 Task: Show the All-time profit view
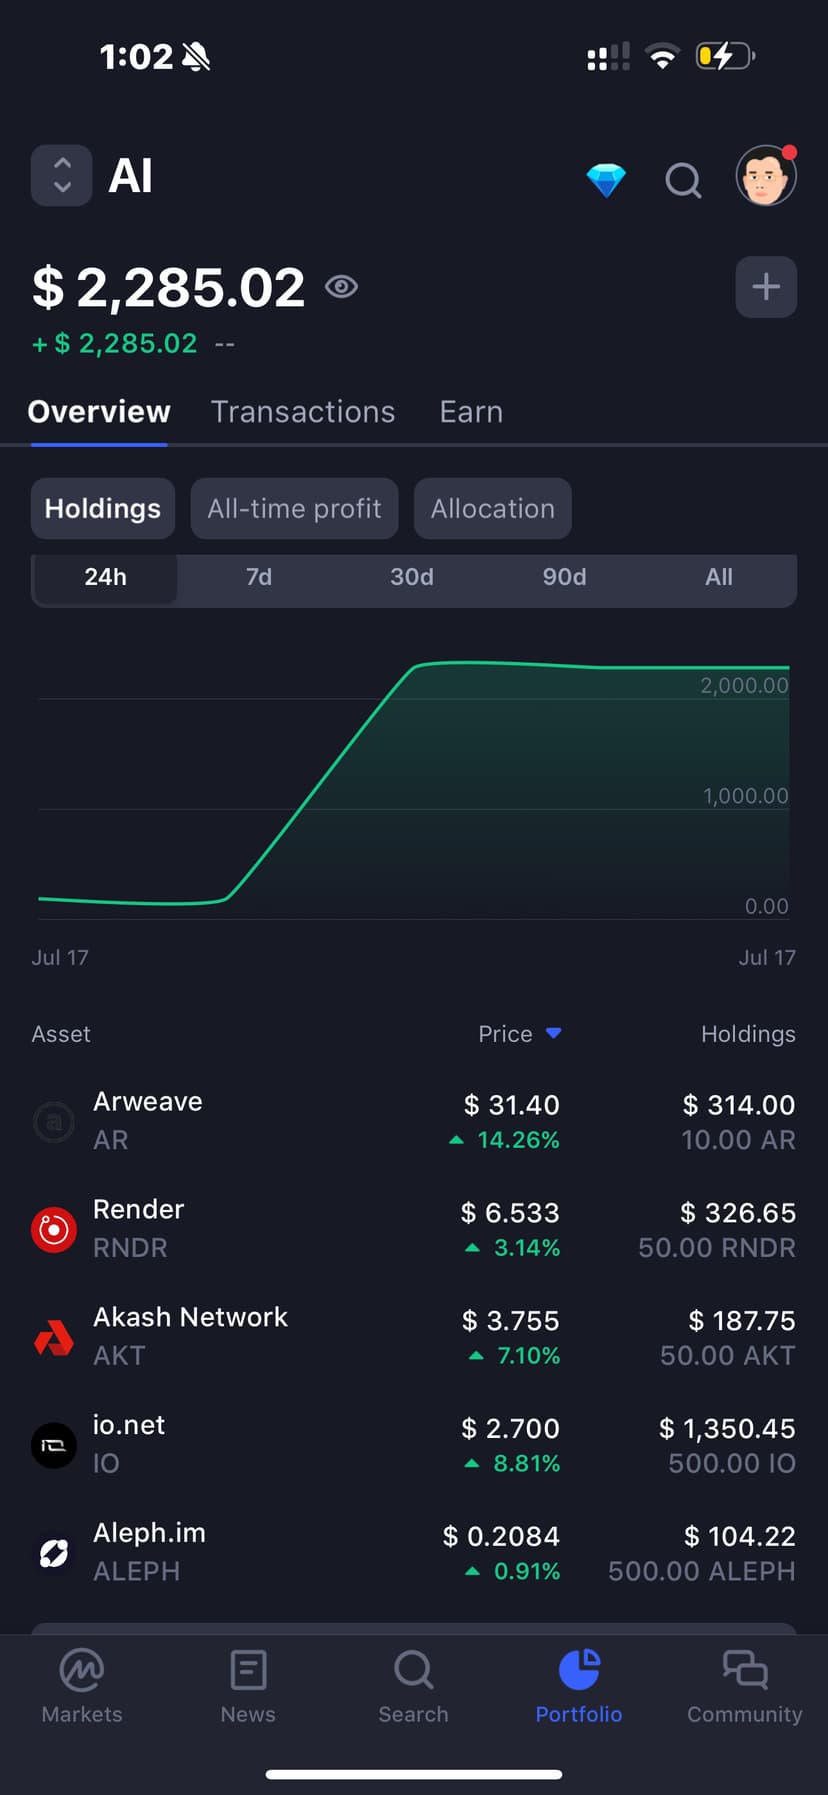tap(294, 509)
